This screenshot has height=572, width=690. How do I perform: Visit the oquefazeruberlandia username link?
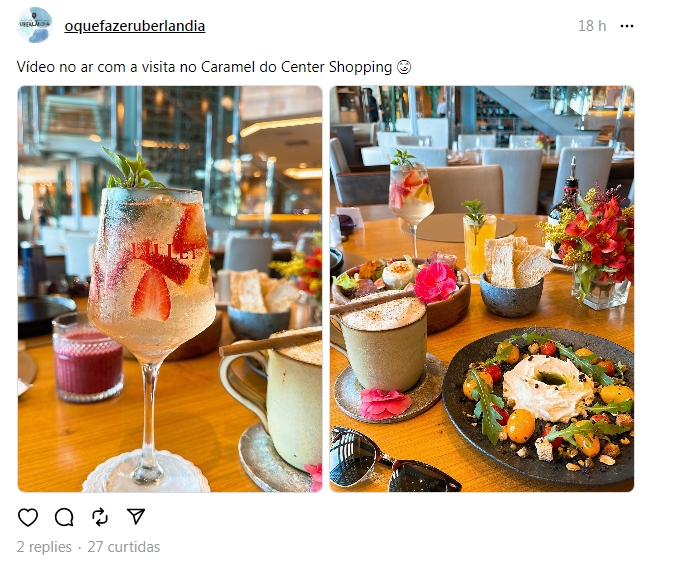pyautogui.click(x=135, y=26)
